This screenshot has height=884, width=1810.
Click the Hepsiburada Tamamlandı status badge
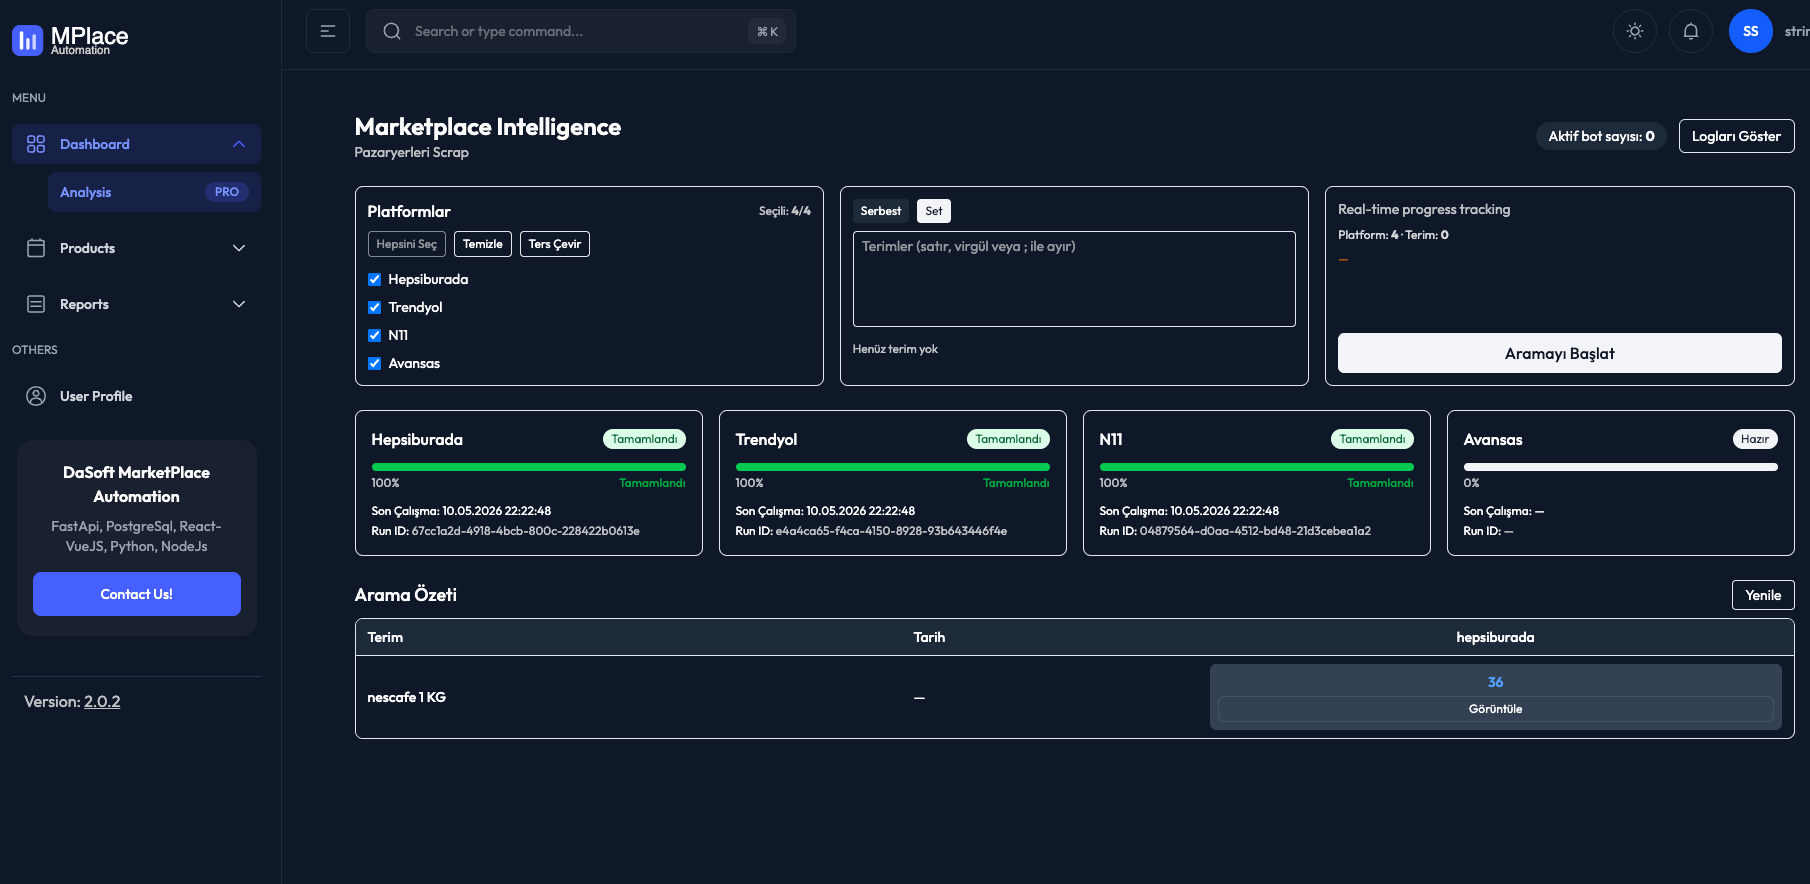tap(644, 439)
